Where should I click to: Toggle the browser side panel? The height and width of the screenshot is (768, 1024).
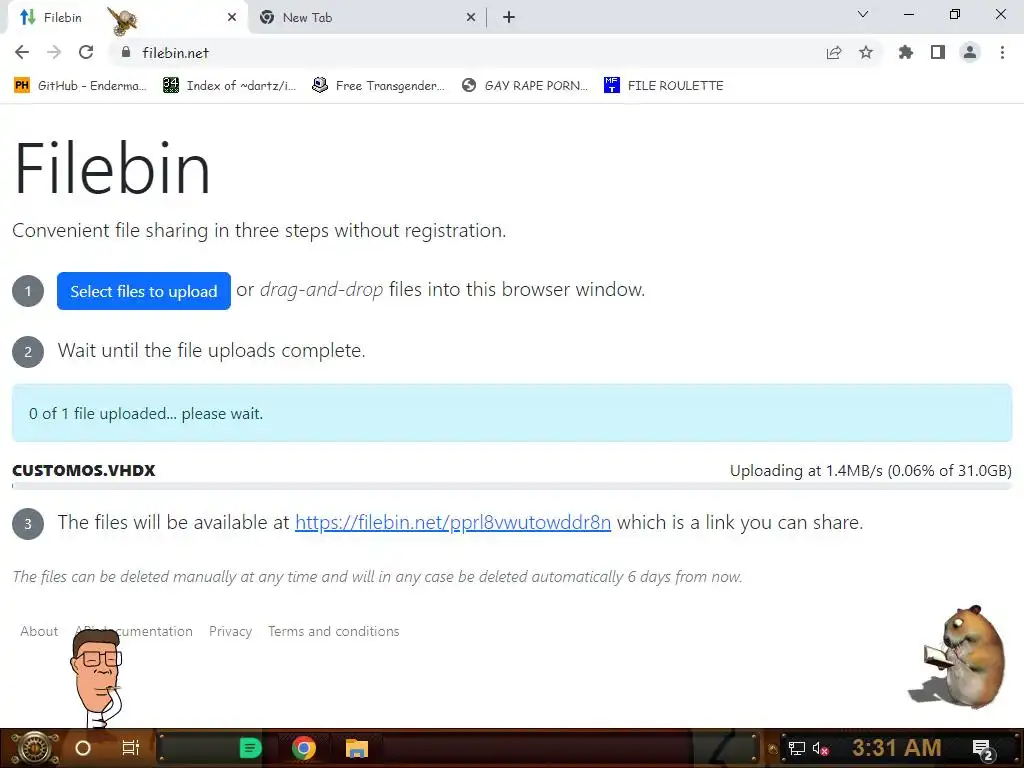(x=938, y=52)
